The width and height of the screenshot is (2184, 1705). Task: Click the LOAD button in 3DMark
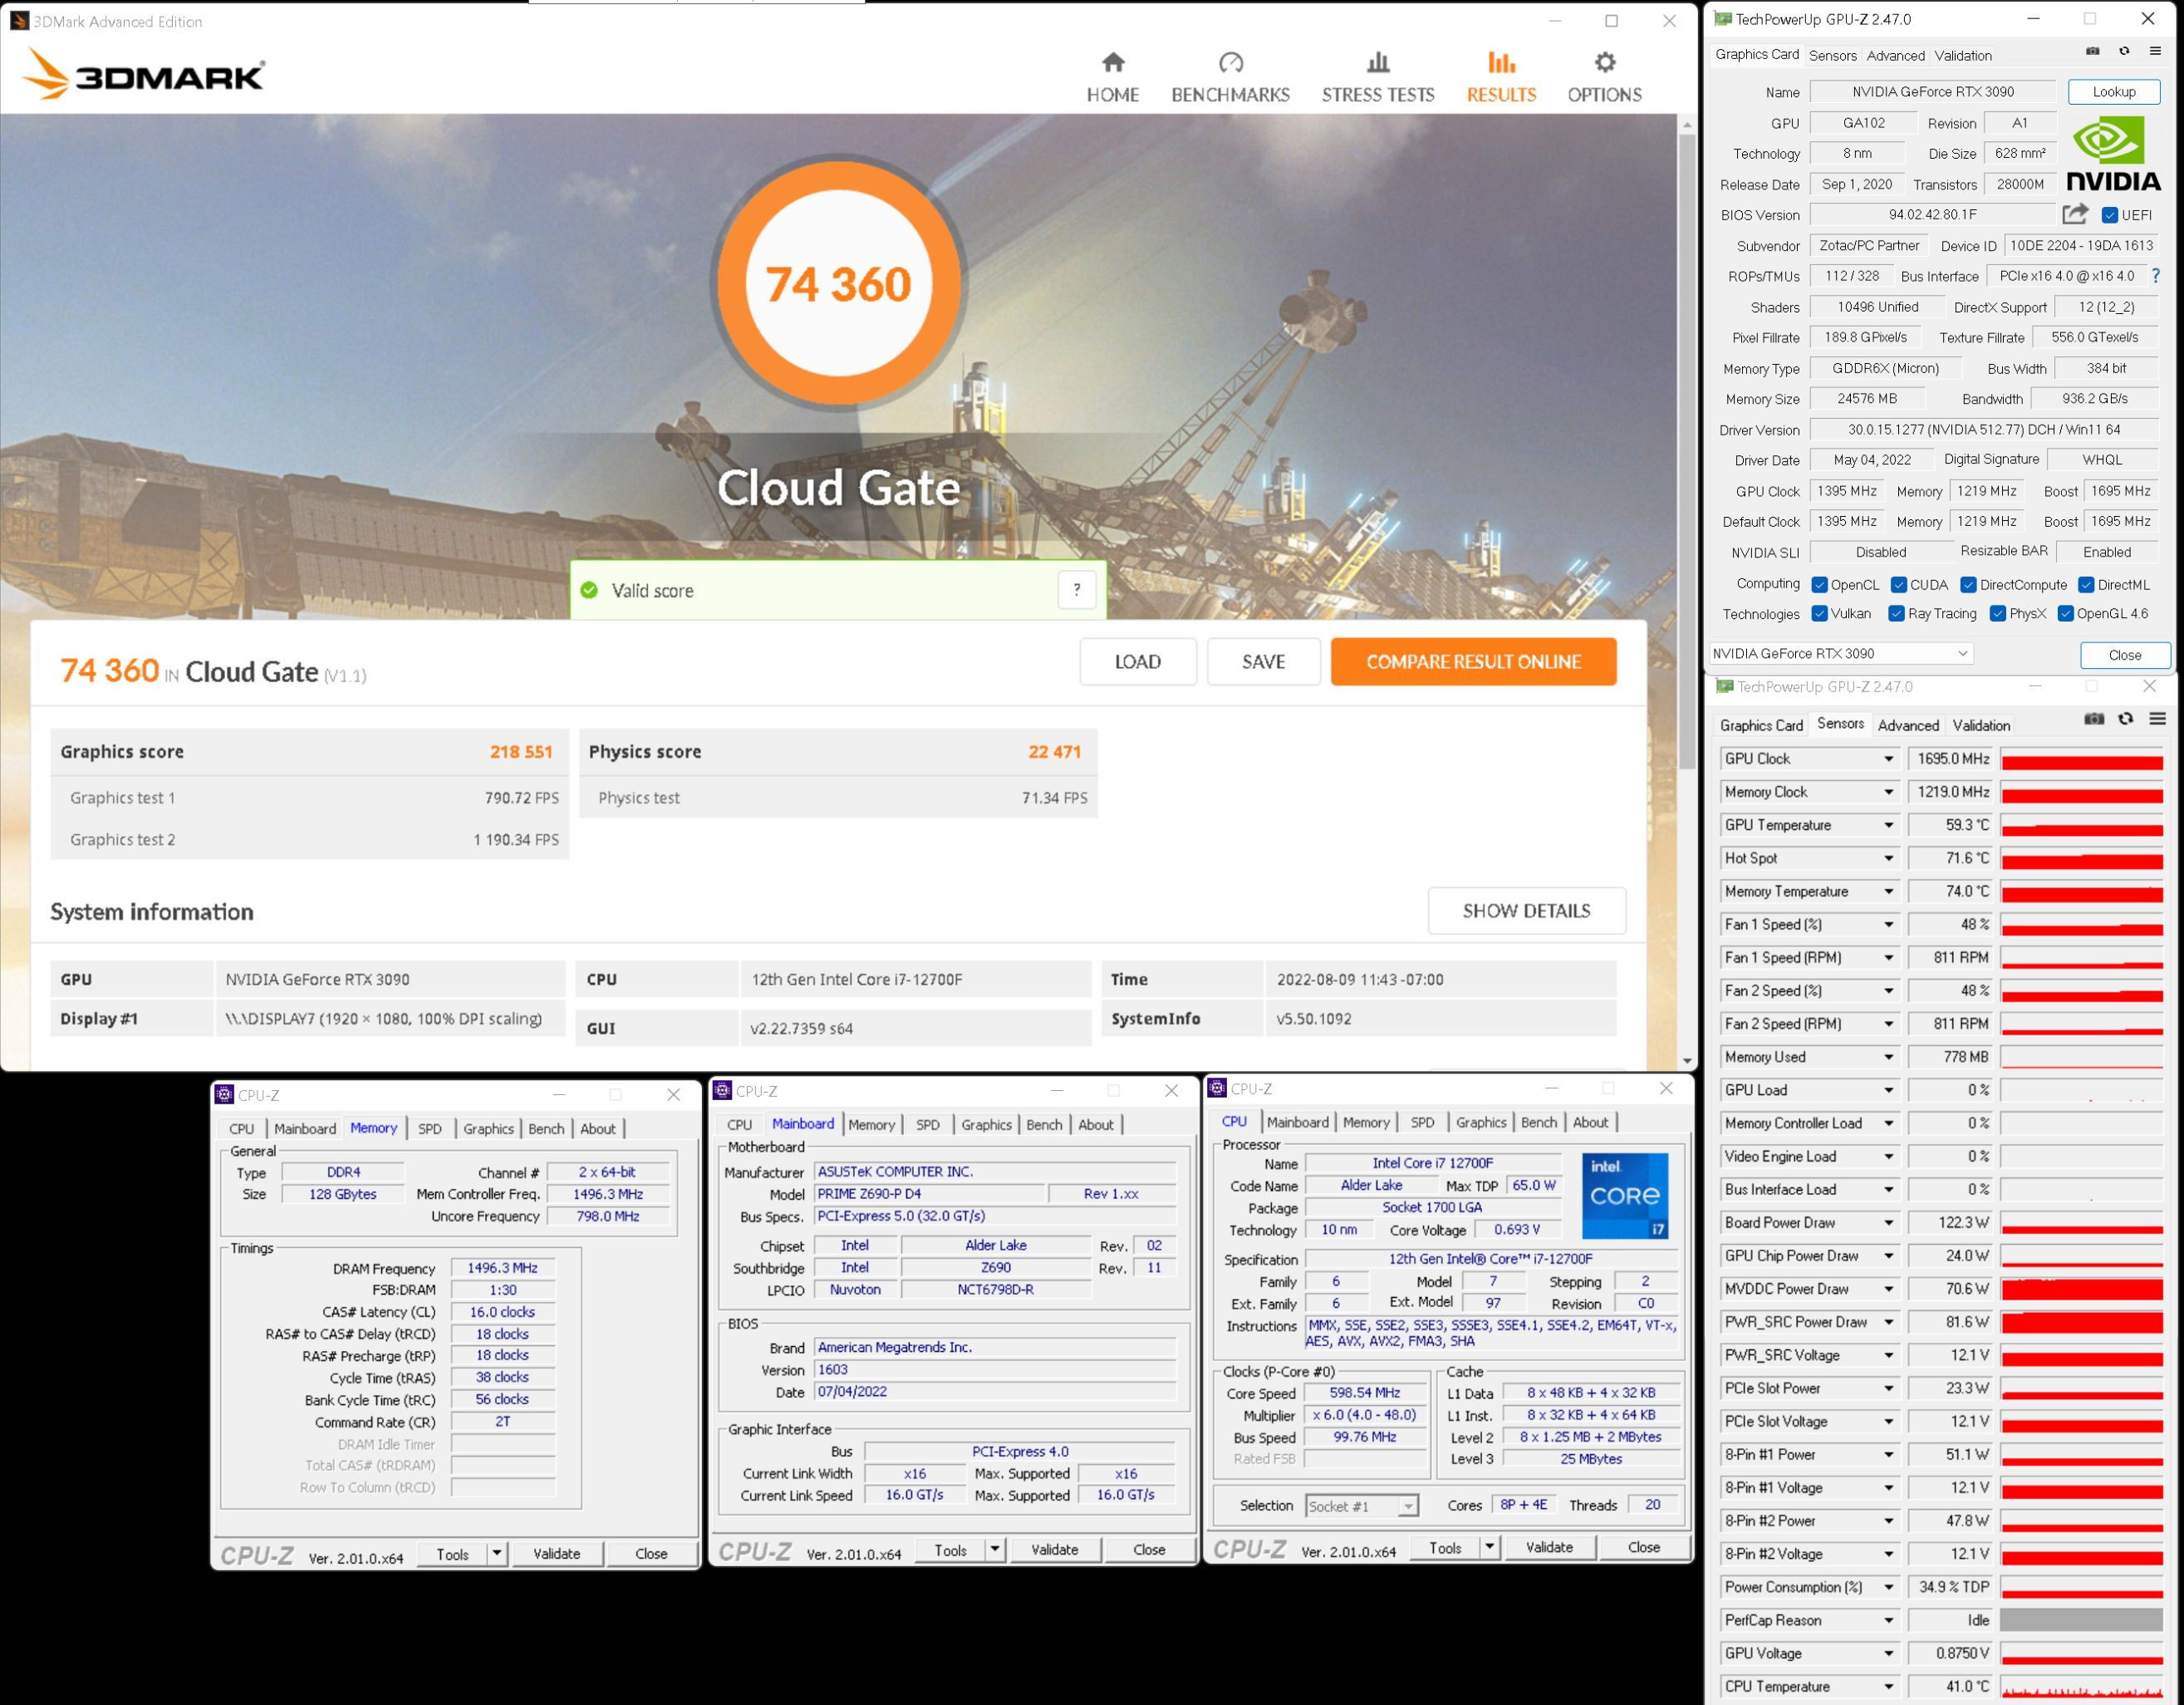[x=1138, y=661]
